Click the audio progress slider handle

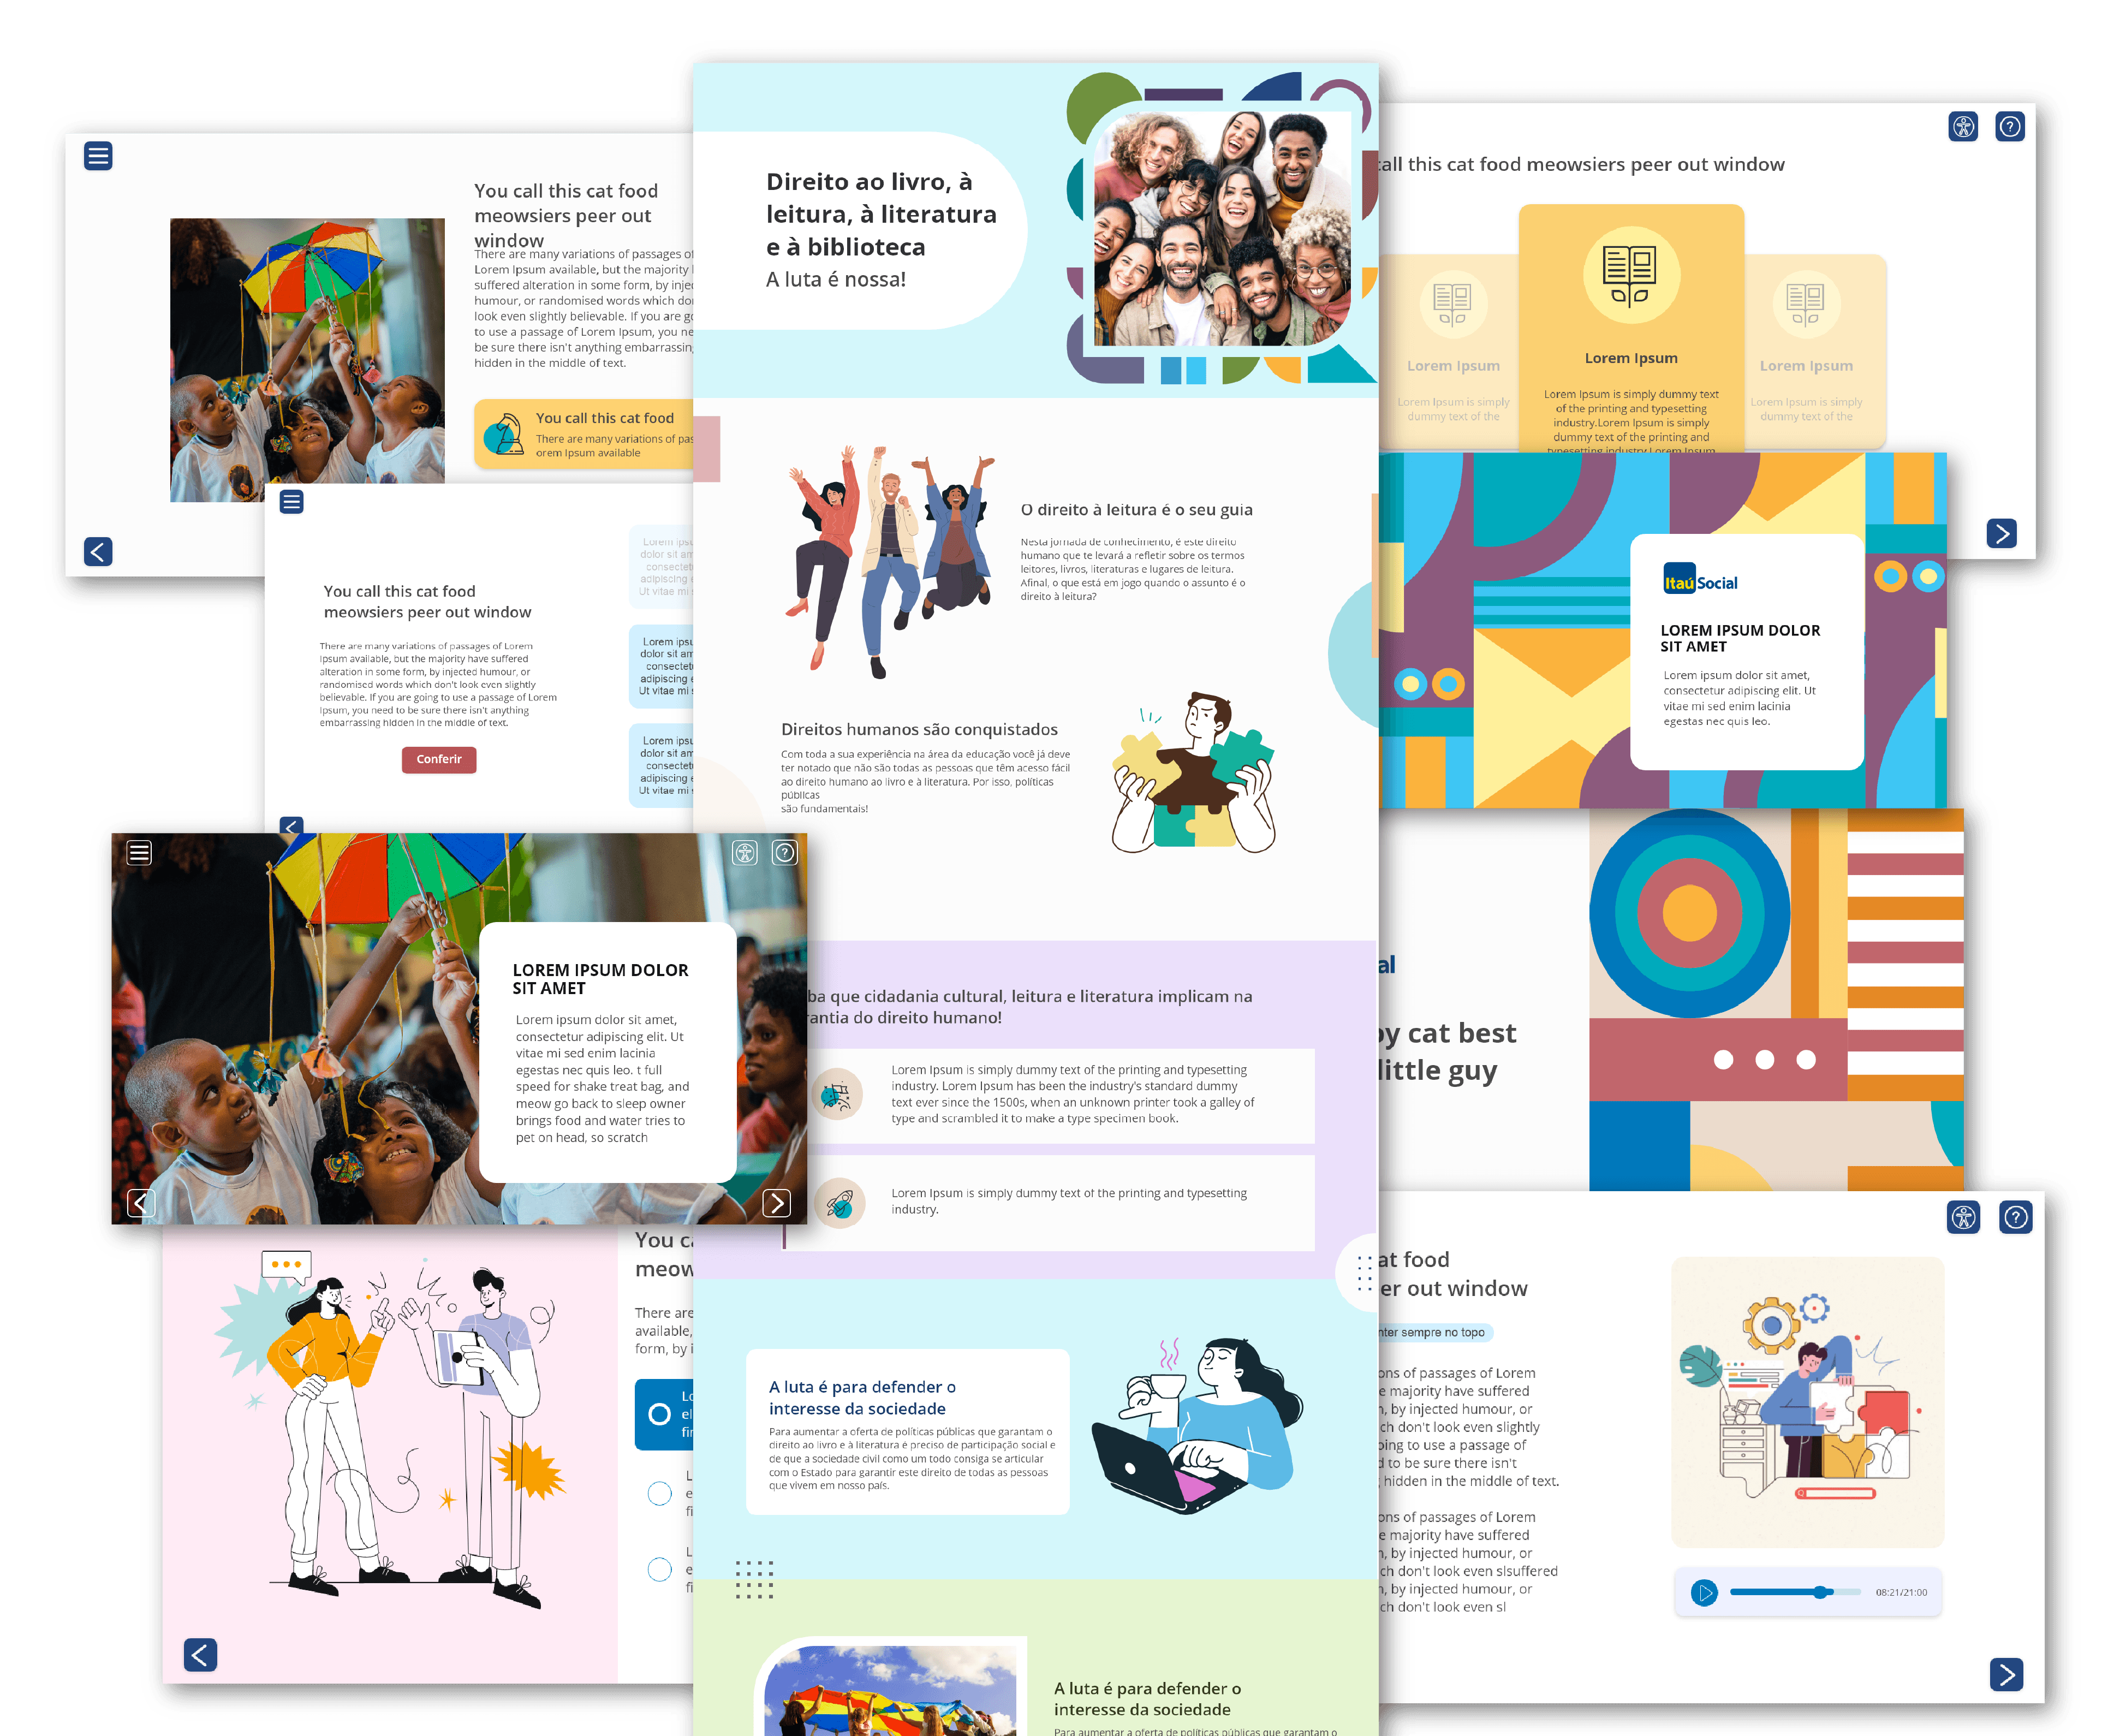pyautogui.click(x=1821, y=1592)
